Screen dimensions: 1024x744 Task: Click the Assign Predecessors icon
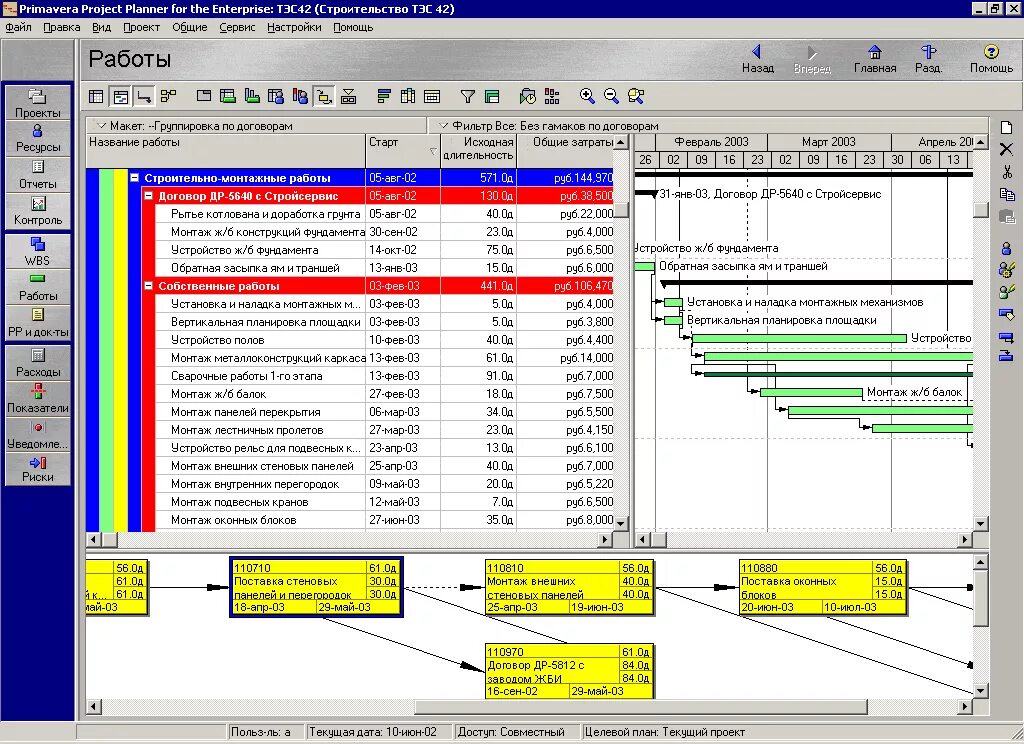pos(1006,337)
